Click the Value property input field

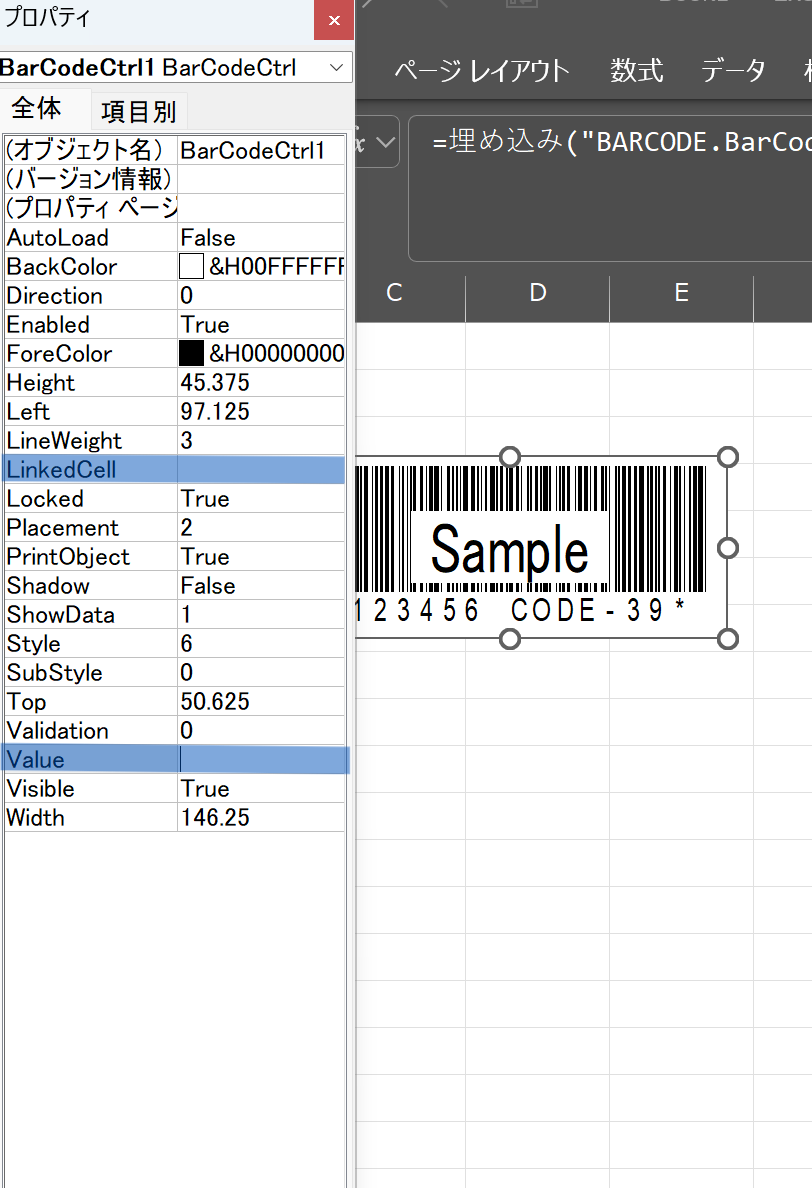click(x=262, y=760)
